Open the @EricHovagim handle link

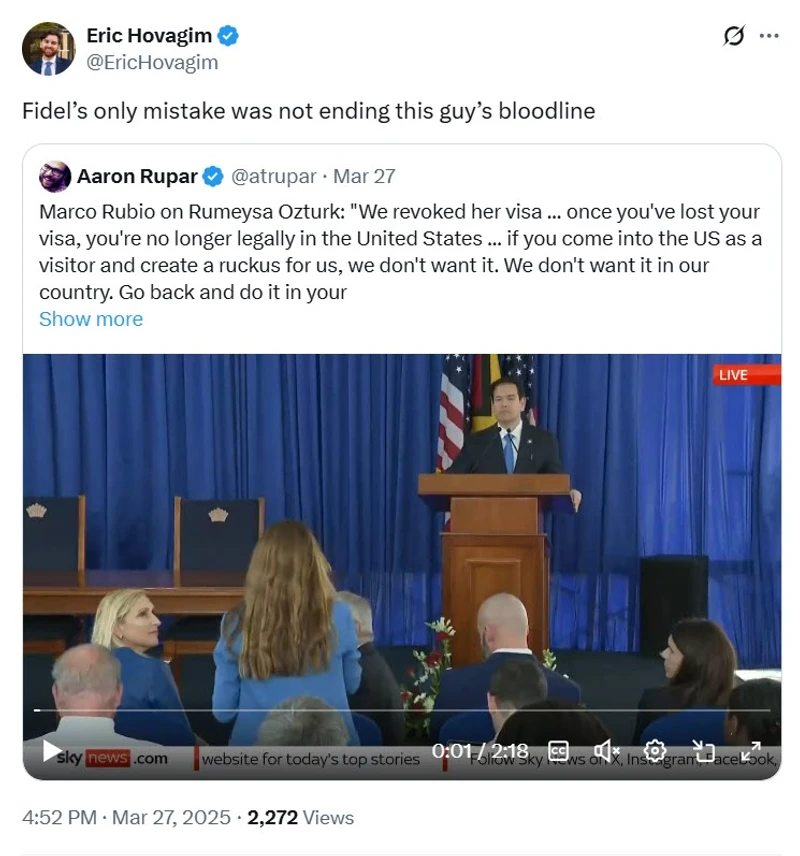[x=152, y=62]
